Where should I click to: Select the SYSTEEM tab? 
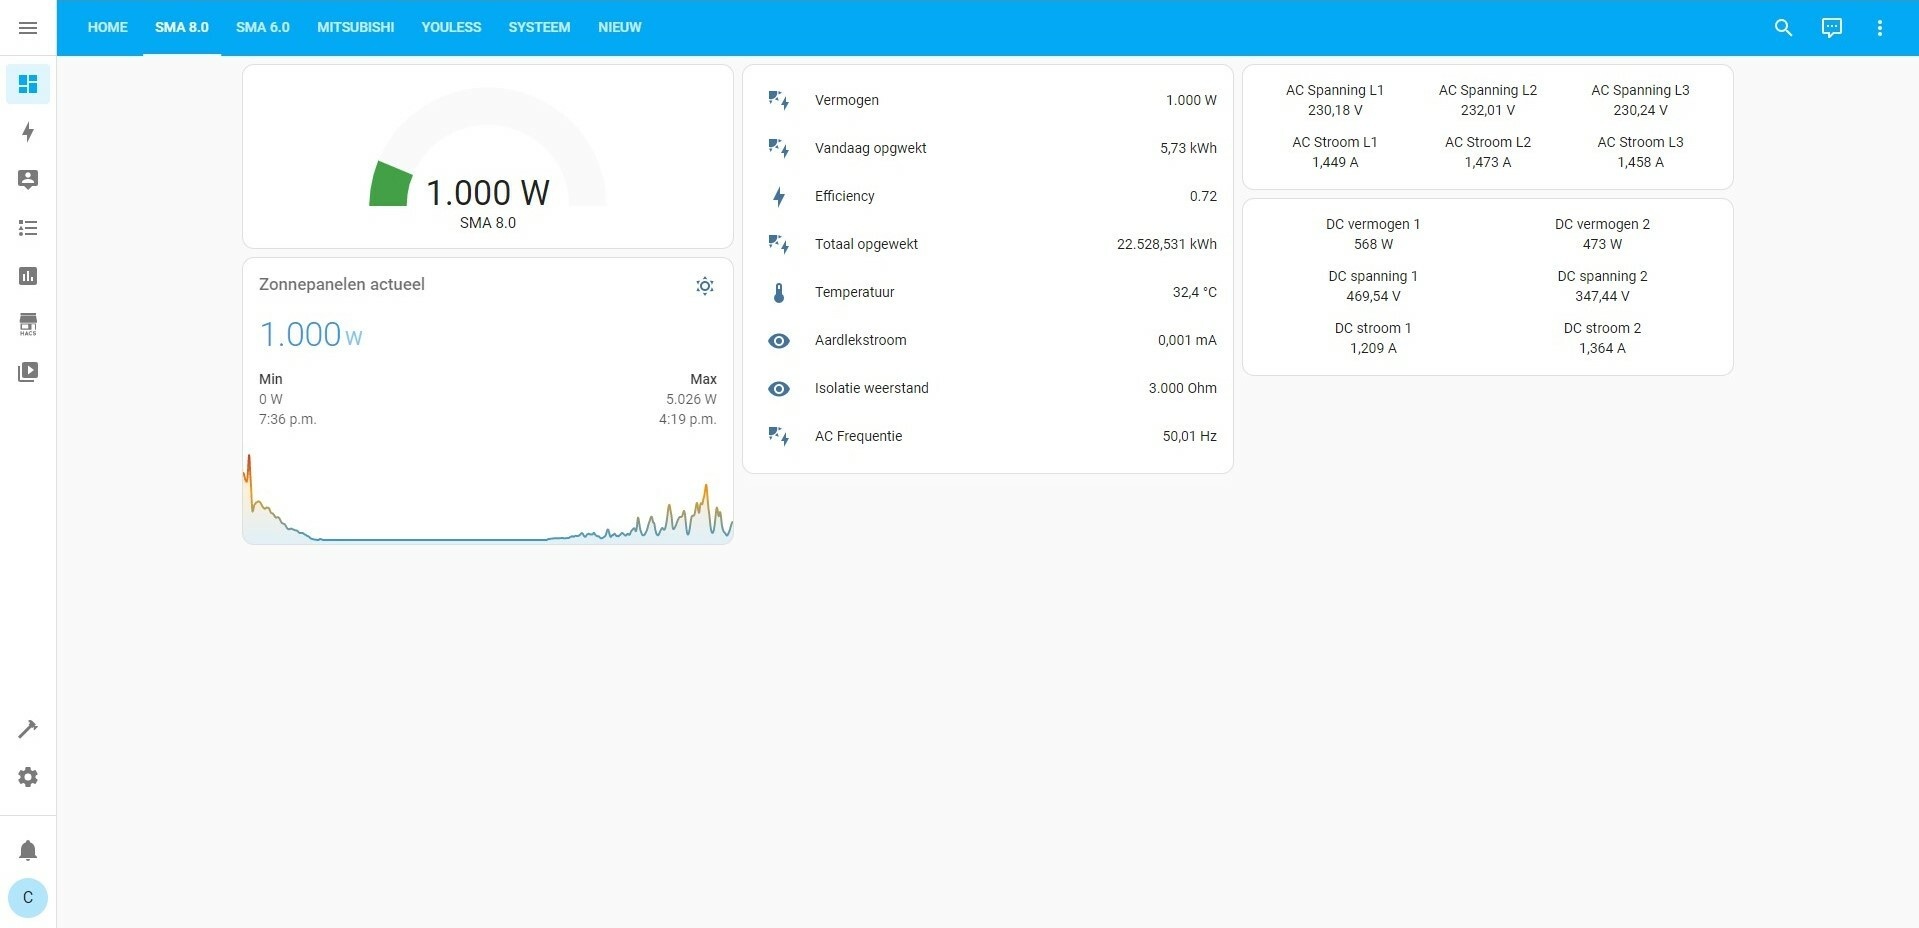coord(539,28)
